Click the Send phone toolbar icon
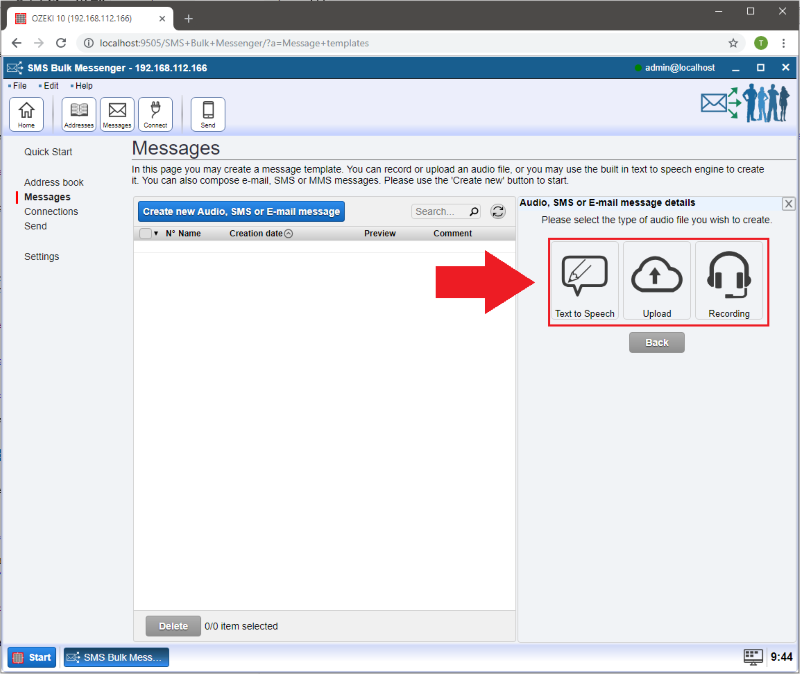The image size is (800, 674). pyautogui.click(x=208, y=114)
